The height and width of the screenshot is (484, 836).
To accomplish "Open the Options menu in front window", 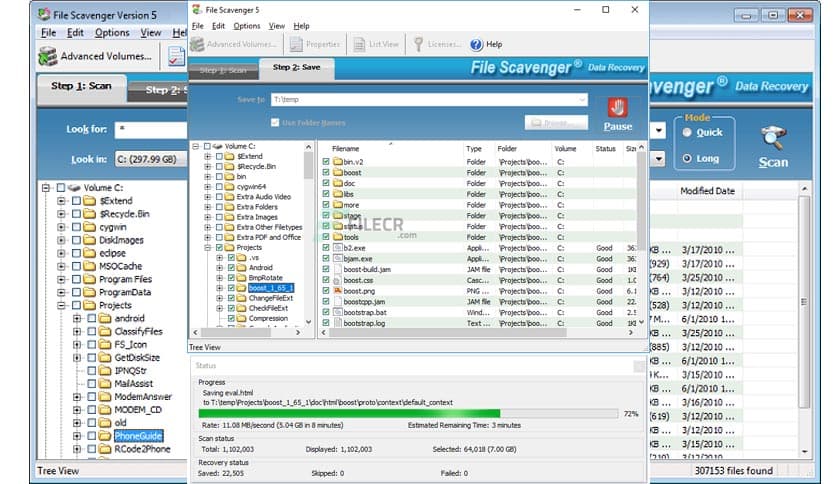I will (247, 26).
